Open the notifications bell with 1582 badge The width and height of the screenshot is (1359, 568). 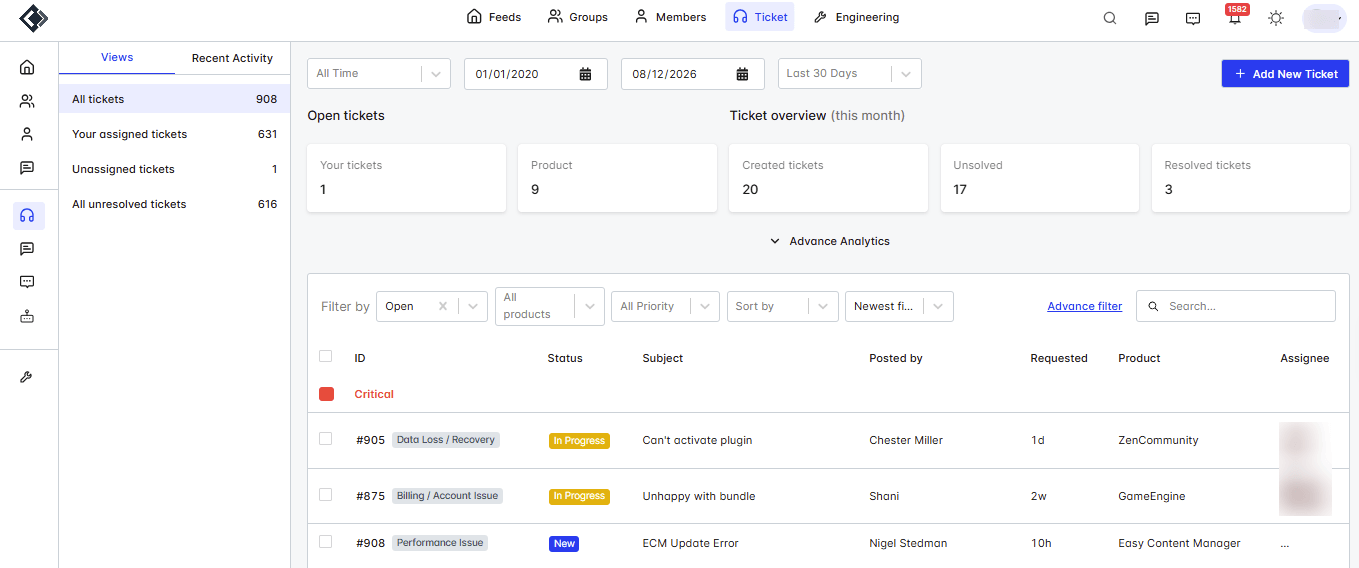pyautogui.click(x=1235, y=17)
